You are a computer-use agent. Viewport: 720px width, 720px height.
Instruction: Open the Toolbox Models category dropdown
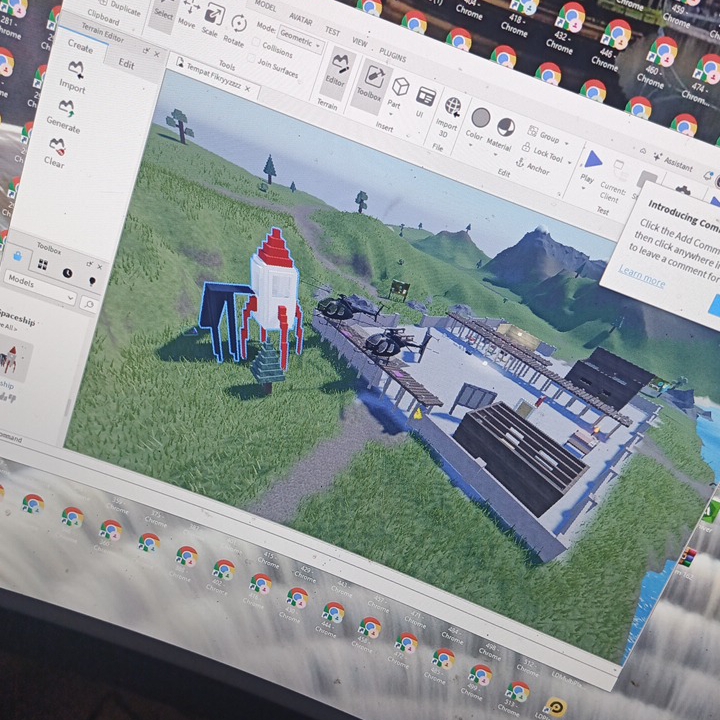(x=39, y=287)
